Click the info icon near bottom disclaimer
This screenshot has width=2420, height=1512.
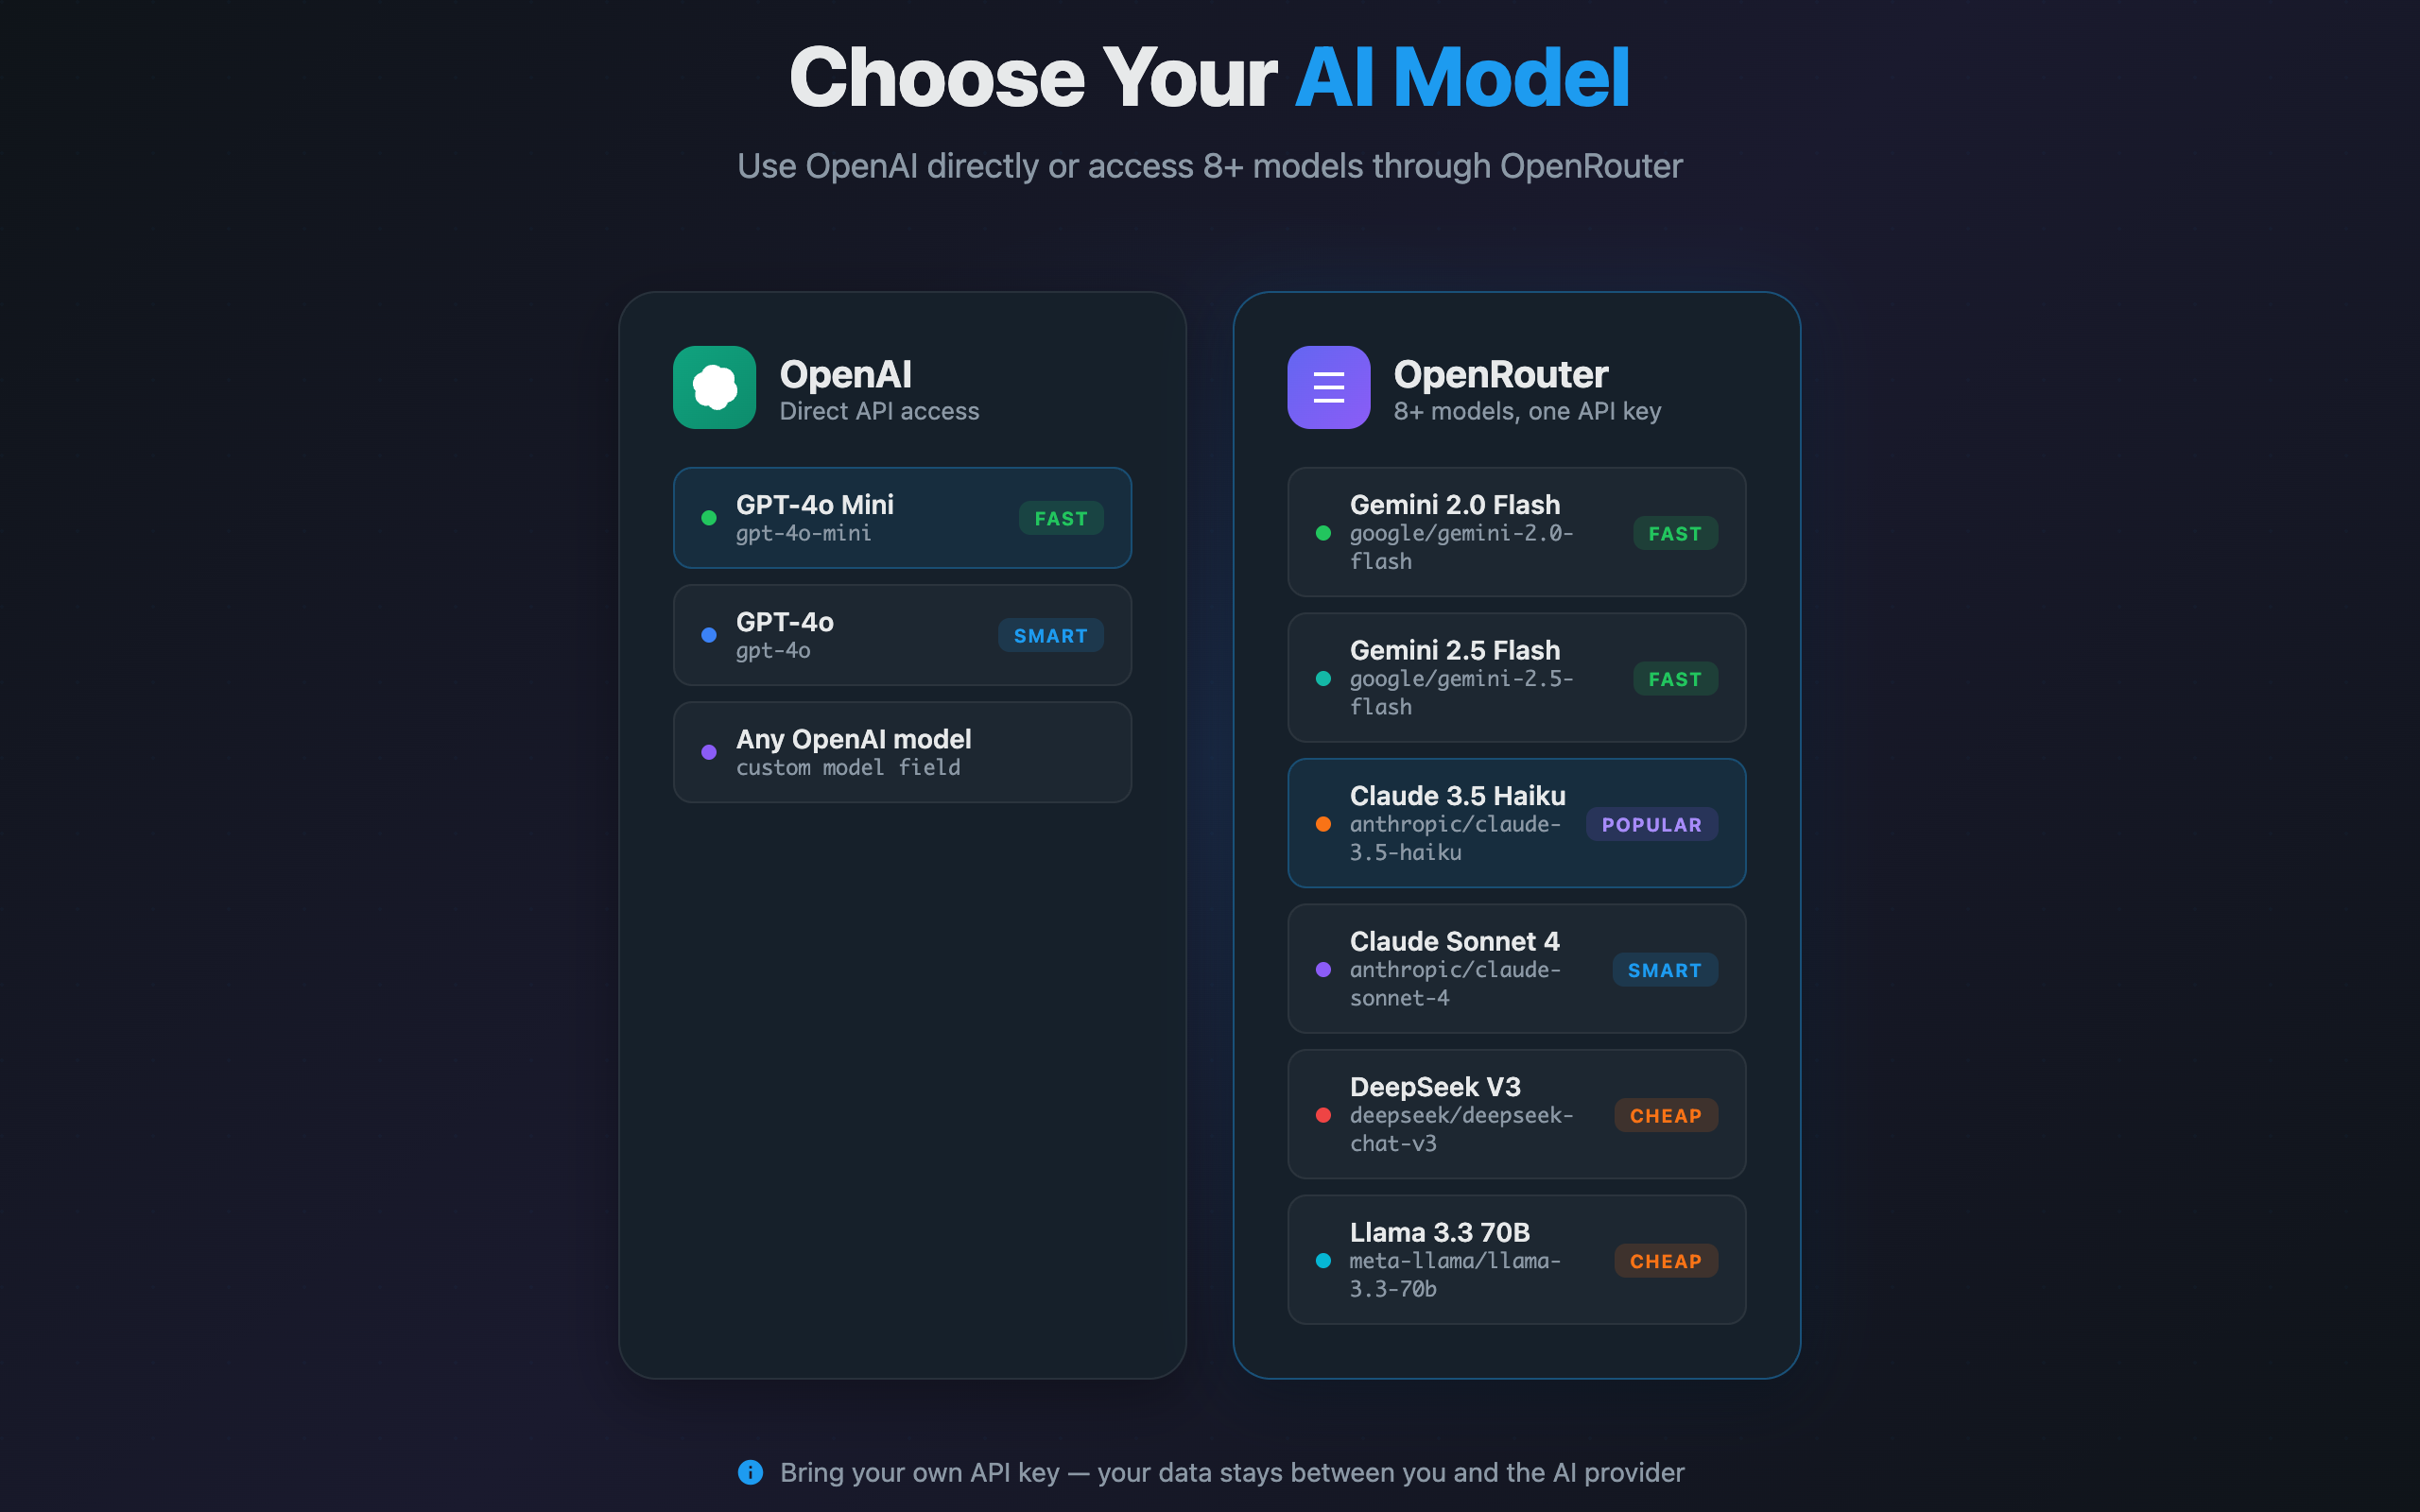[749, 1473]
